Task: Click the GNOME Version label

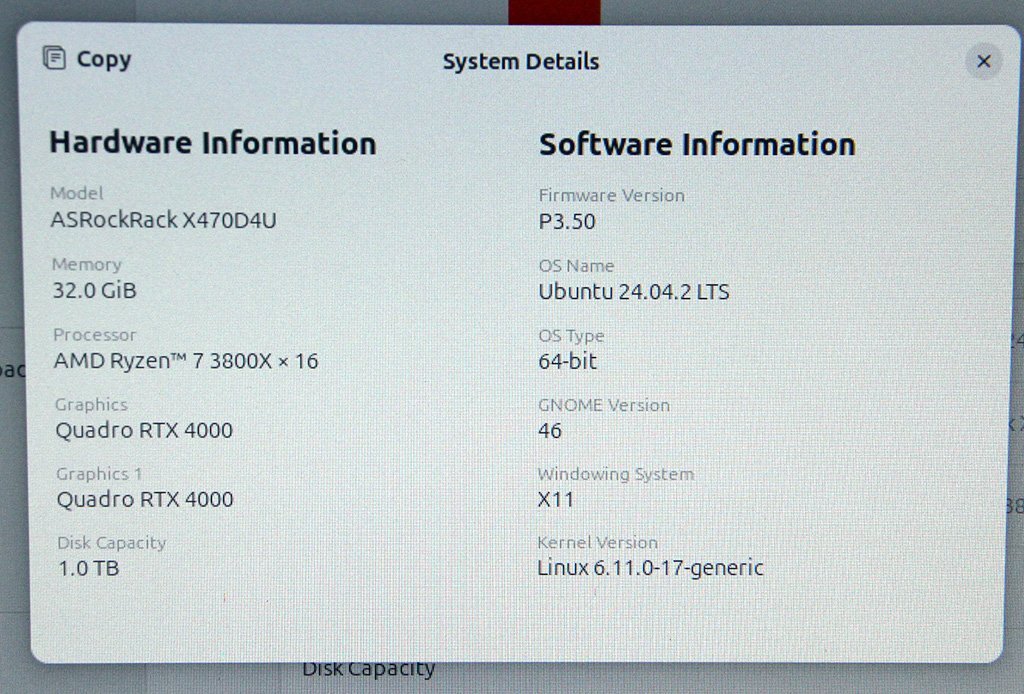Action: [604, 405]
